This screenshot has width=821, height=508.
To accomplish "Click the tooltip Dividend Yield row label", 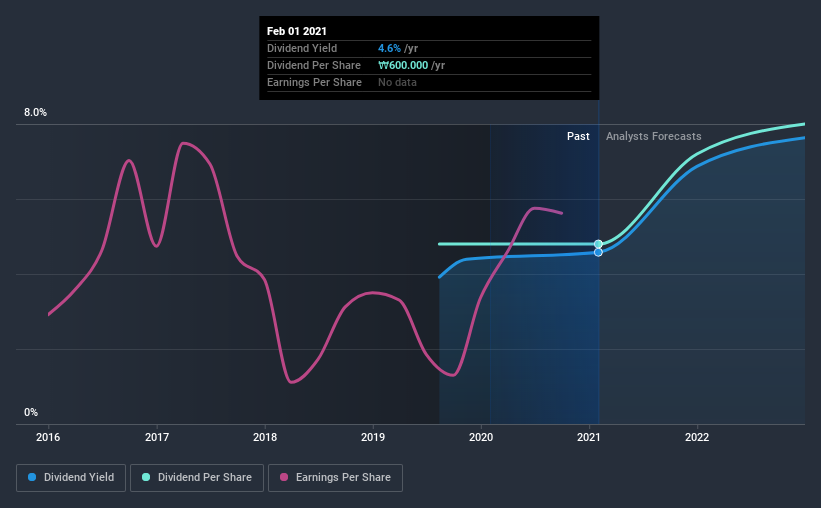I will pyautogui.click(x=302, y=48).
